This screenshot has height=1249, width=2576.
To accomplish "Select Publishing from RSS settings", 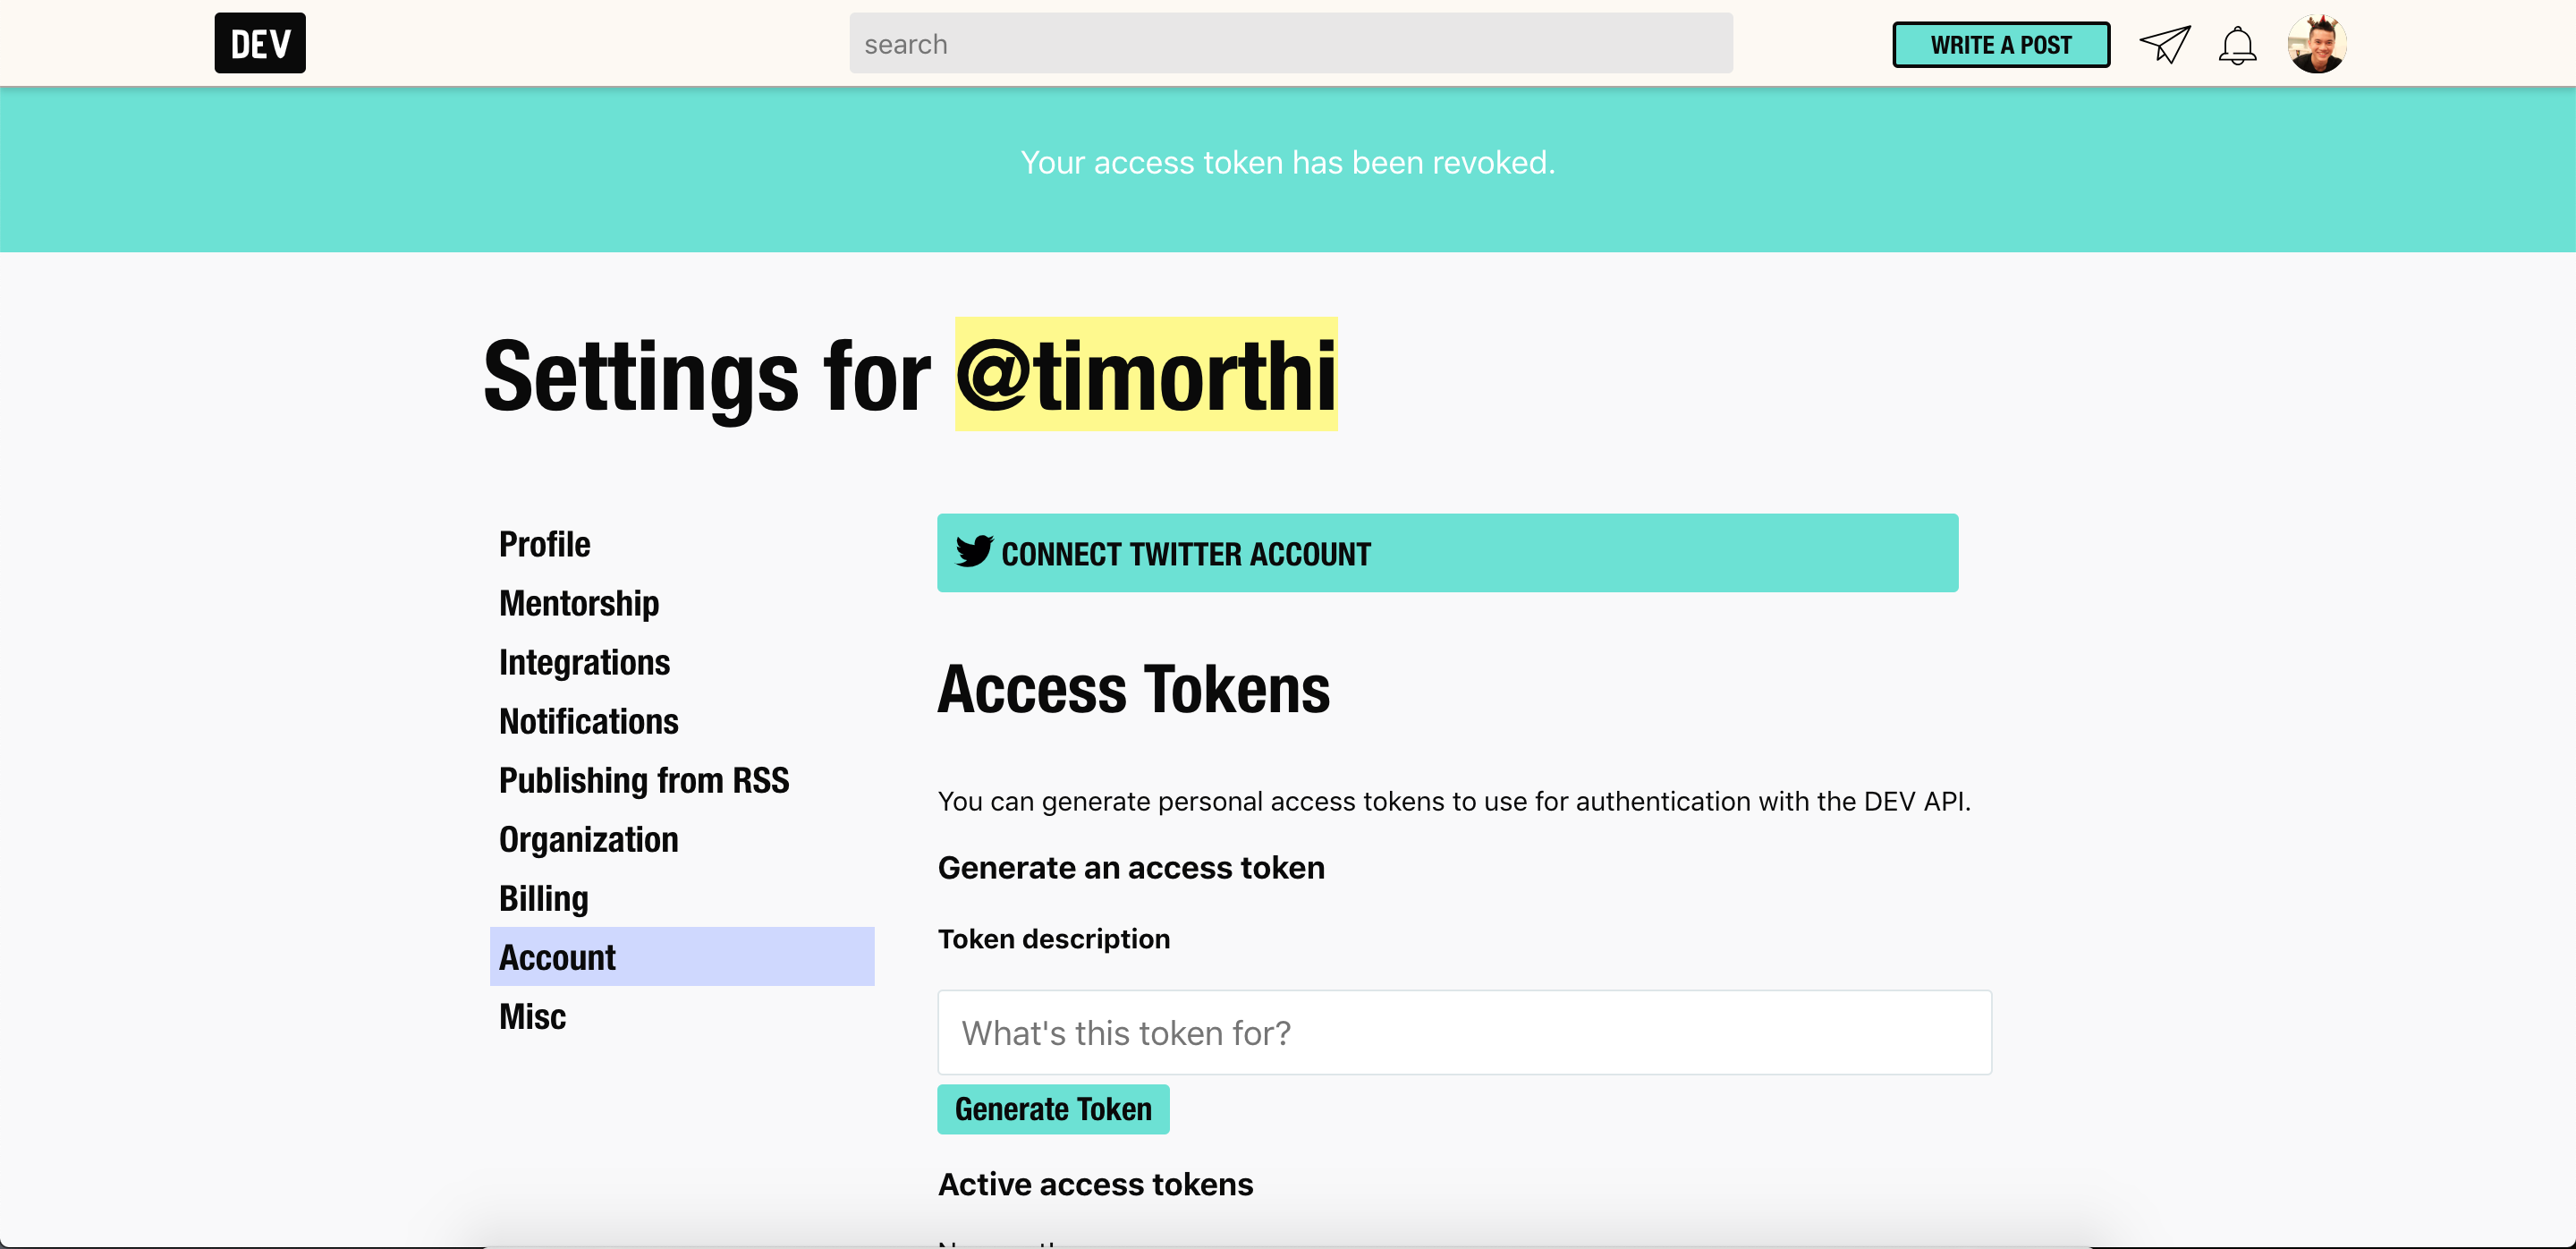I will click(643, 780).
